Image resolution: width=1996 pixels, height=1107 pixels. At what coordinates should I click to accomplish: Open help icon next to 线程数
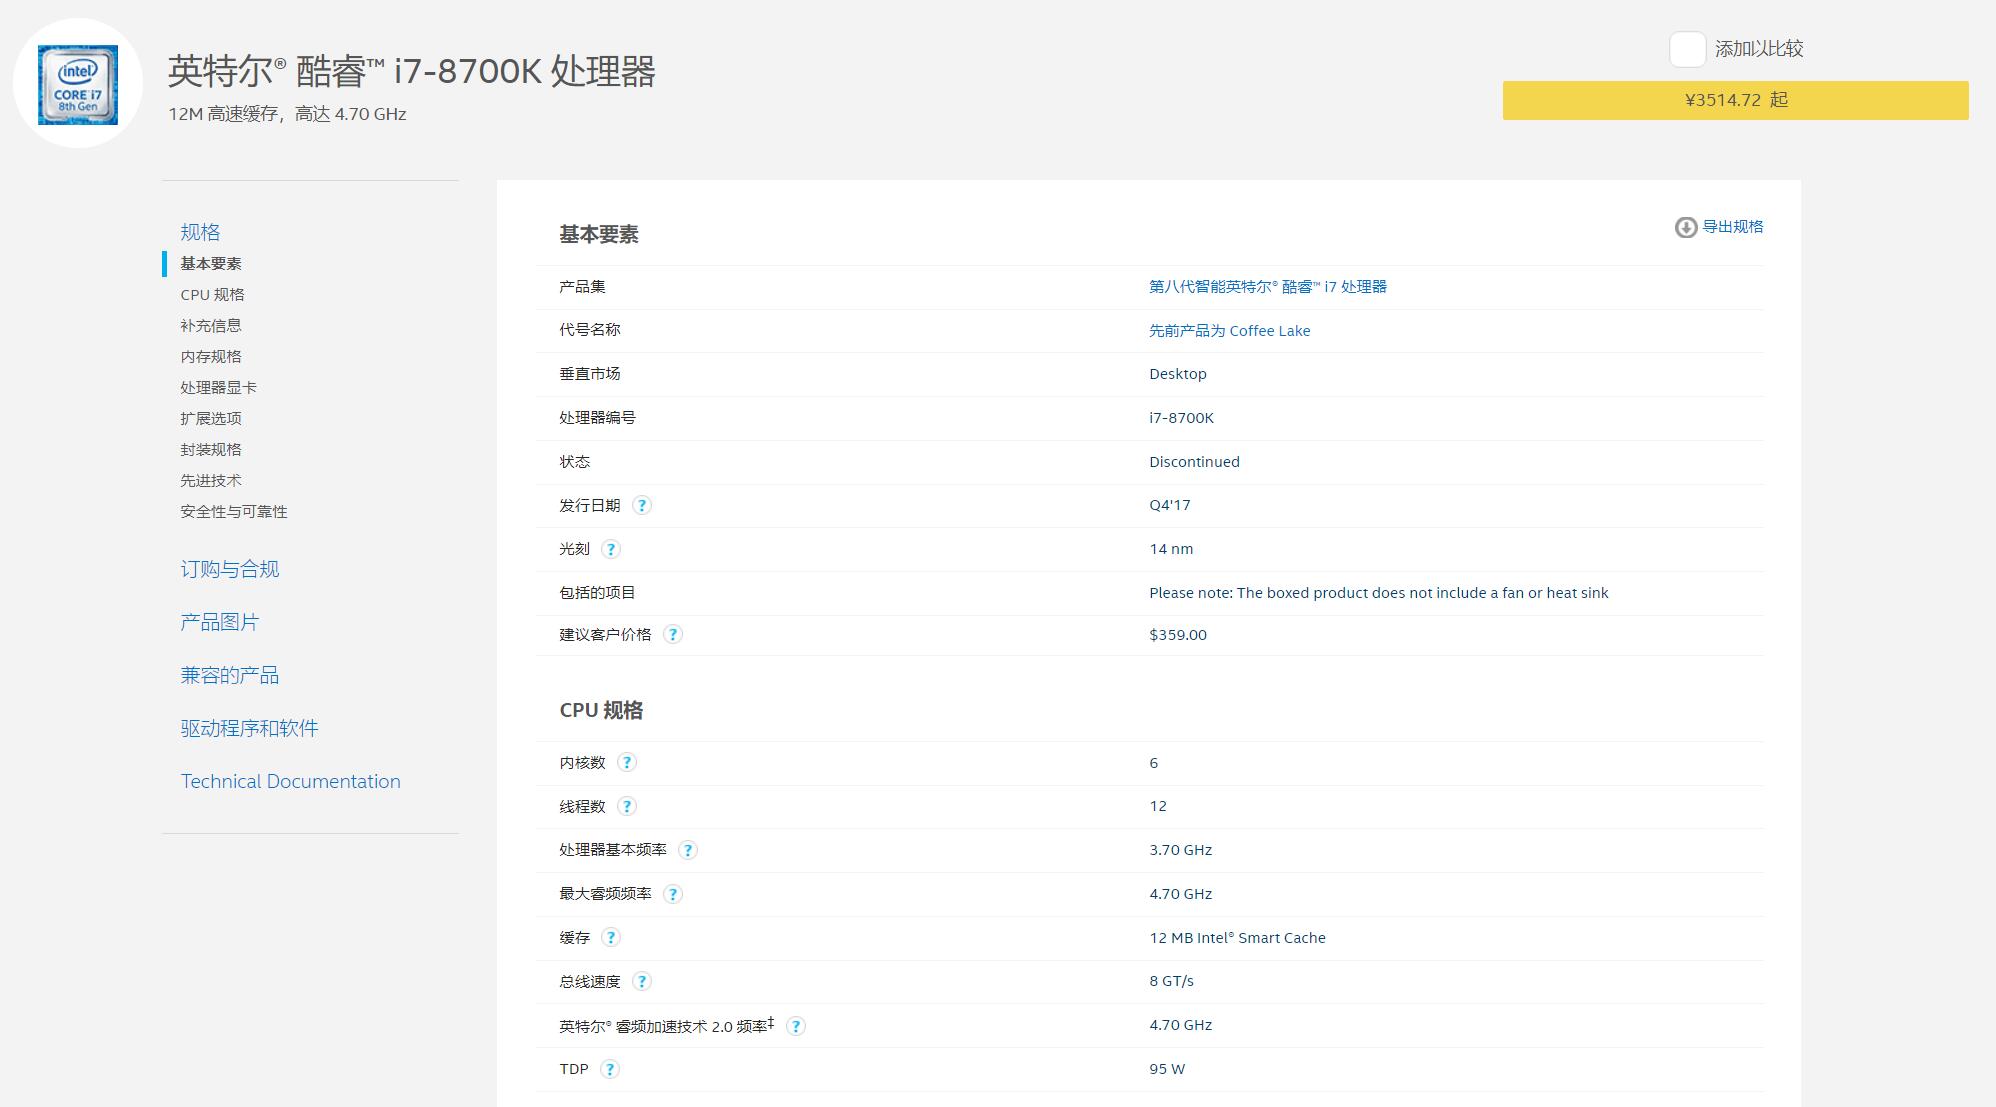point(627,806)
